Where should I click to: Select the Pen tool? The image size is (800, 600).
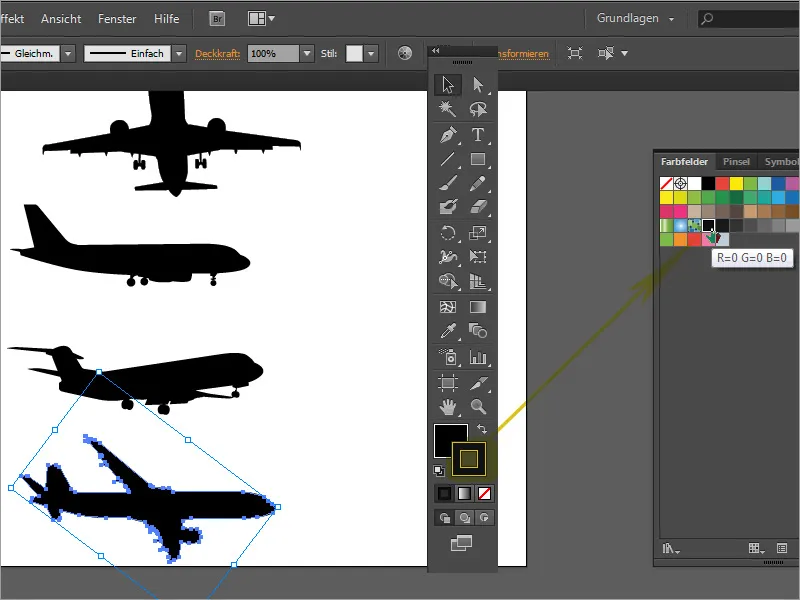point(448,135)
